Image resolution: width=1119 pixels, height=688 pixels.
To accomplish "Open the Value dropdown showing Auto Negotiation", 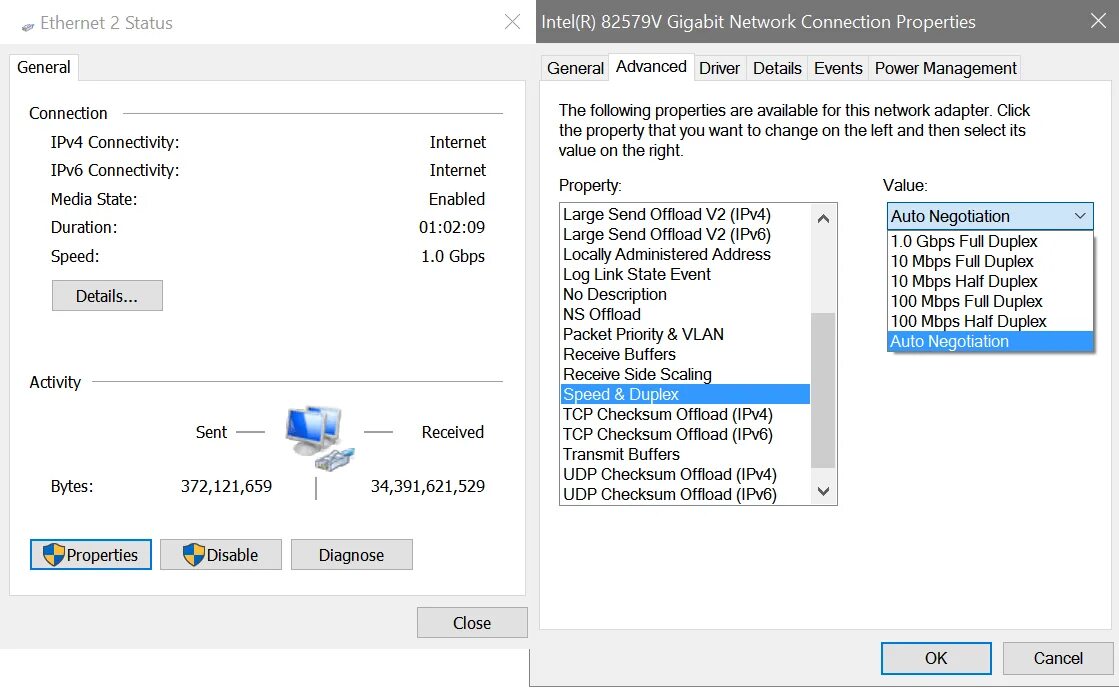I will (x=990, y=216).
